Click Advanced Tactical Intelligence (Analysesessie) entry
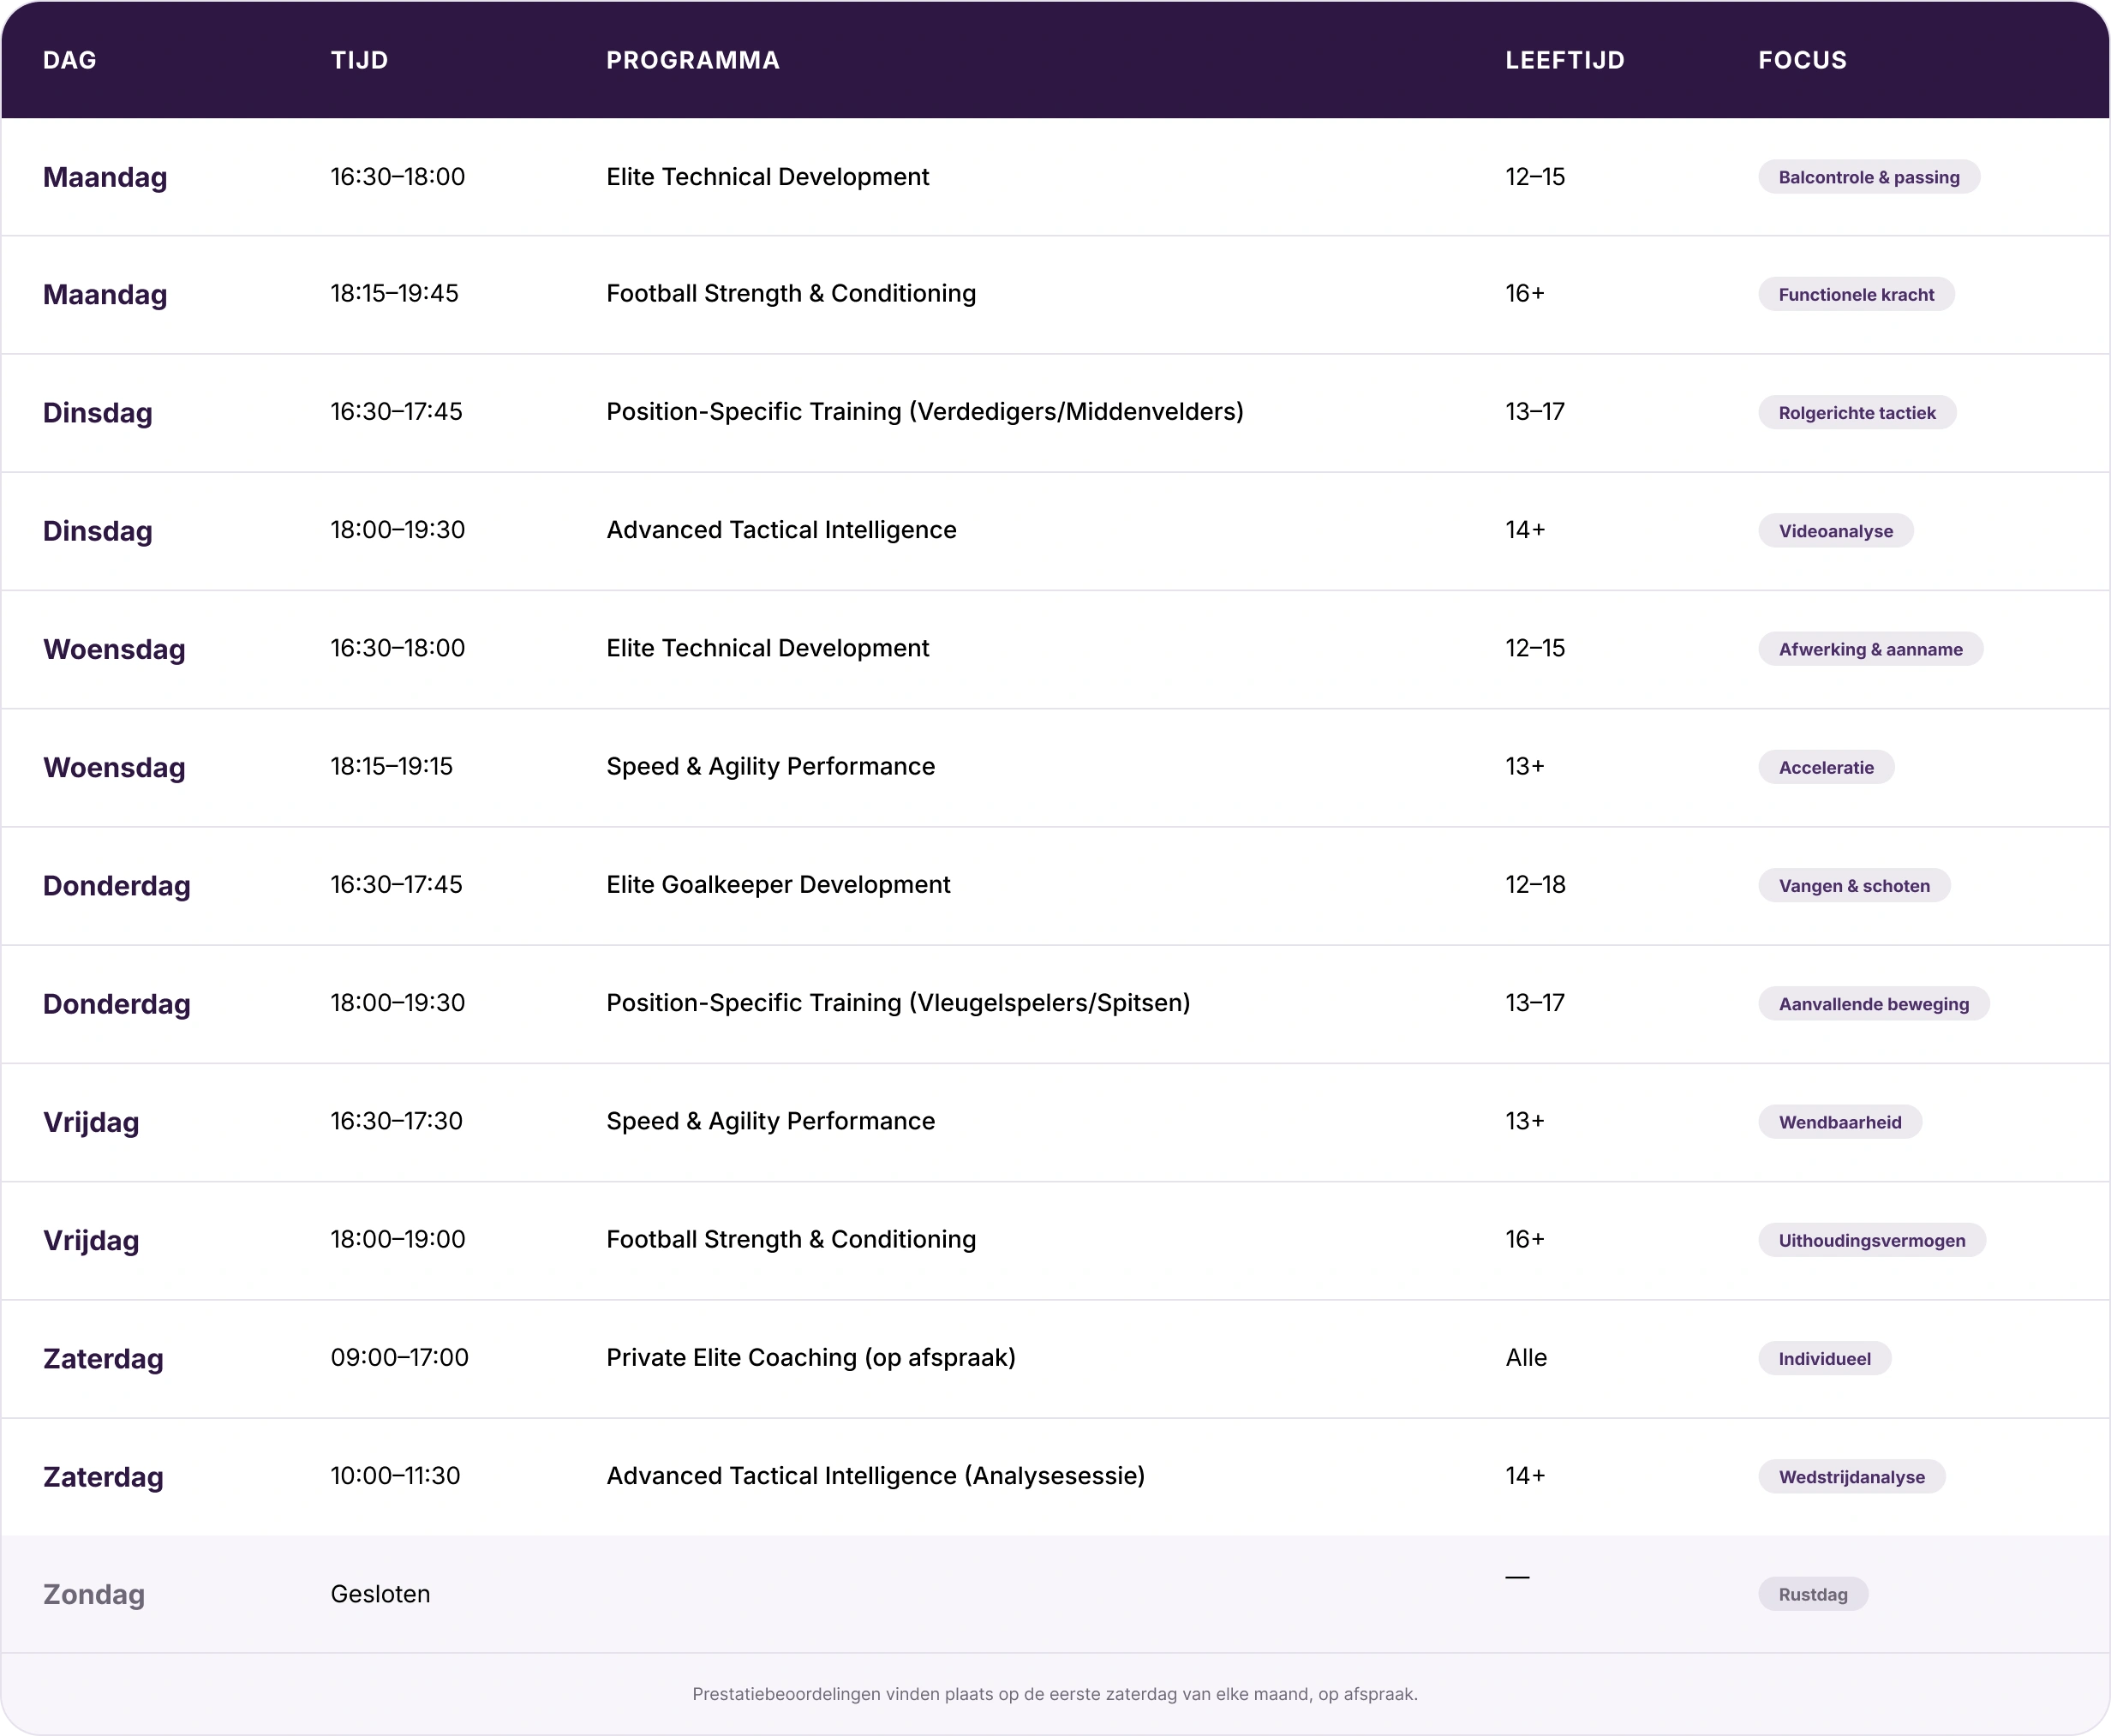Screen dimensions: 2111x1736 [x=875, y=1475]
